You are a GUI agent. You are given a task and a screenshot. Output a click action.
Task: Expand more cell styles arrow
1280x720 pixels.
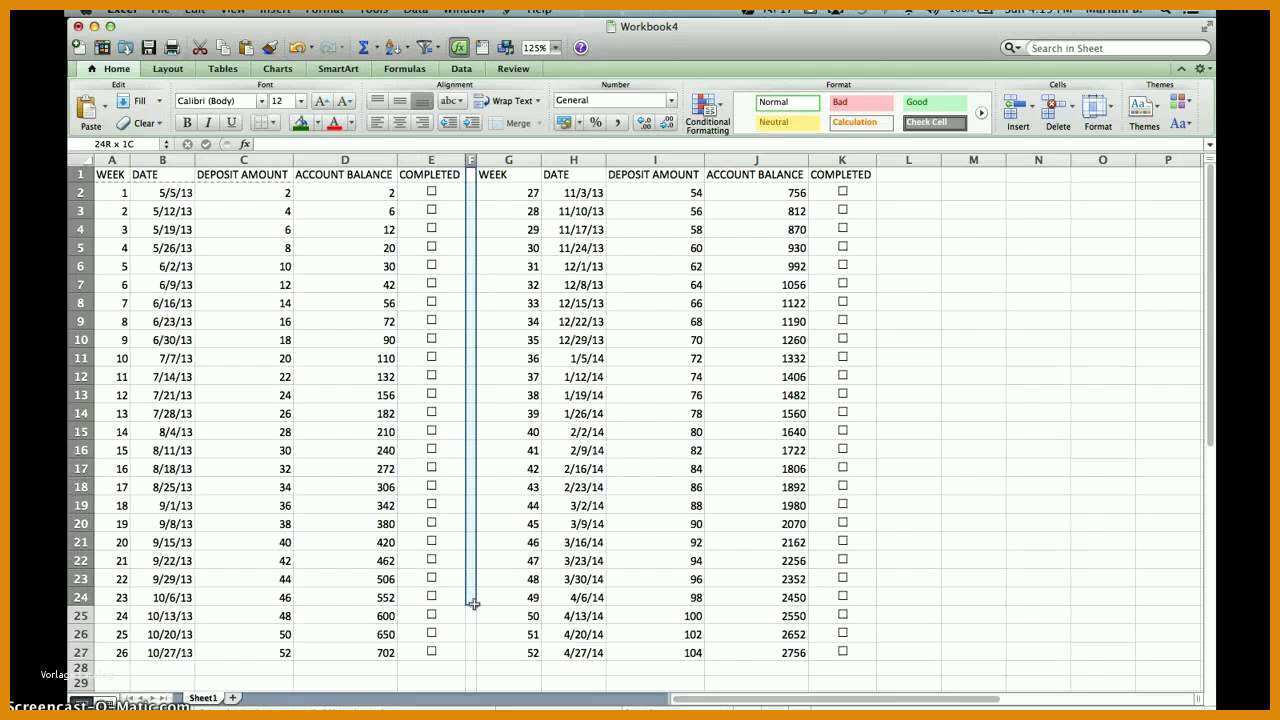pyautogui.click(x=981, y=113)
